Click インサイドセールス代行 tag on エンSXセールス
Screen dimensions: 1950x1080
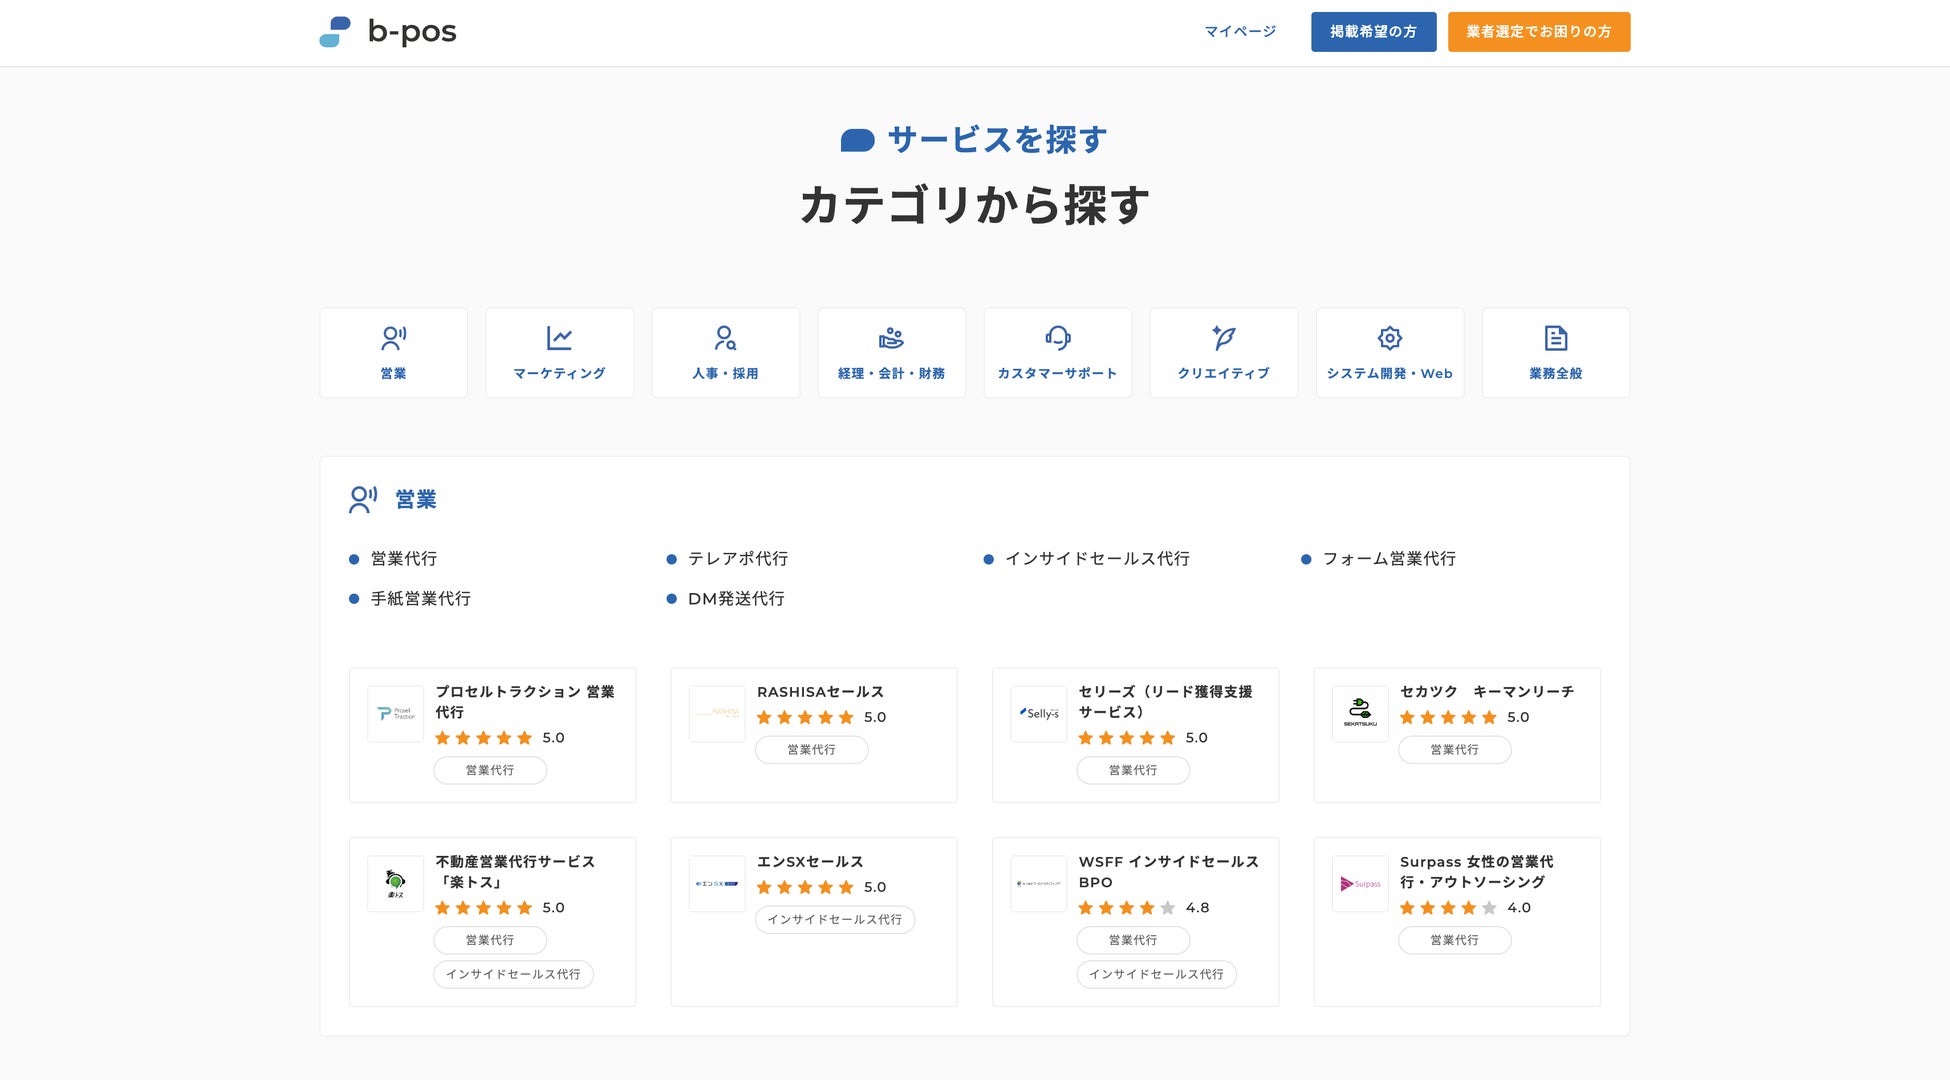coord(834,920)
